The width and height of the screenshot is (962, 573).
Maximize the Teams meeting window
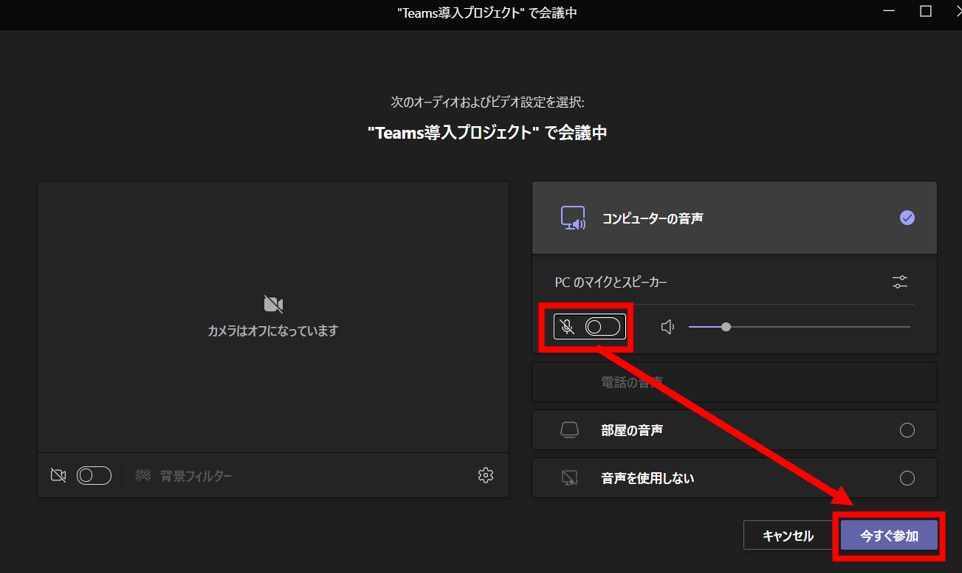(x=926, y=12)
